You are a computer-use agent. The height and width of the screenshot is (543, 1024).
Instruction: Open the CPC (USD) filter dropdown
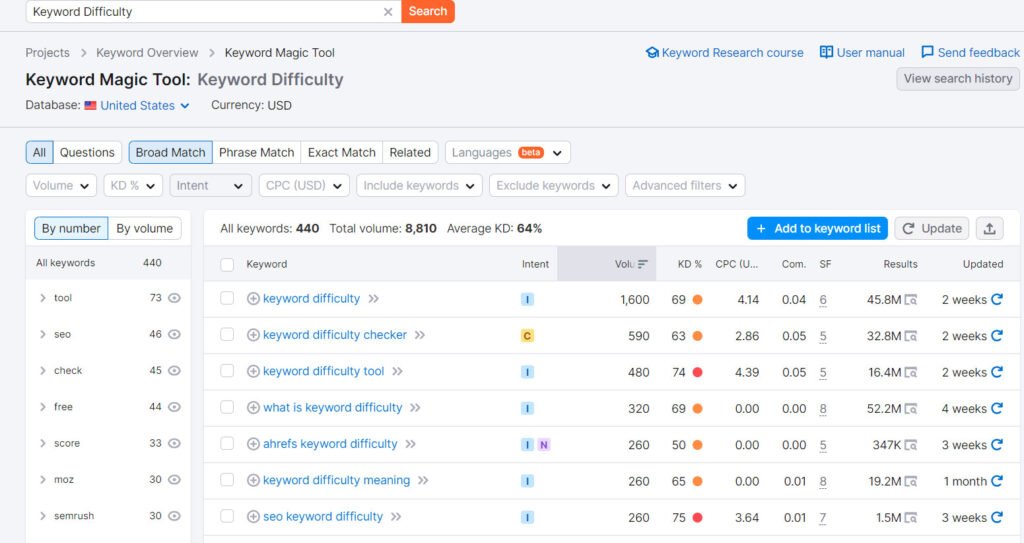(304, 186)
